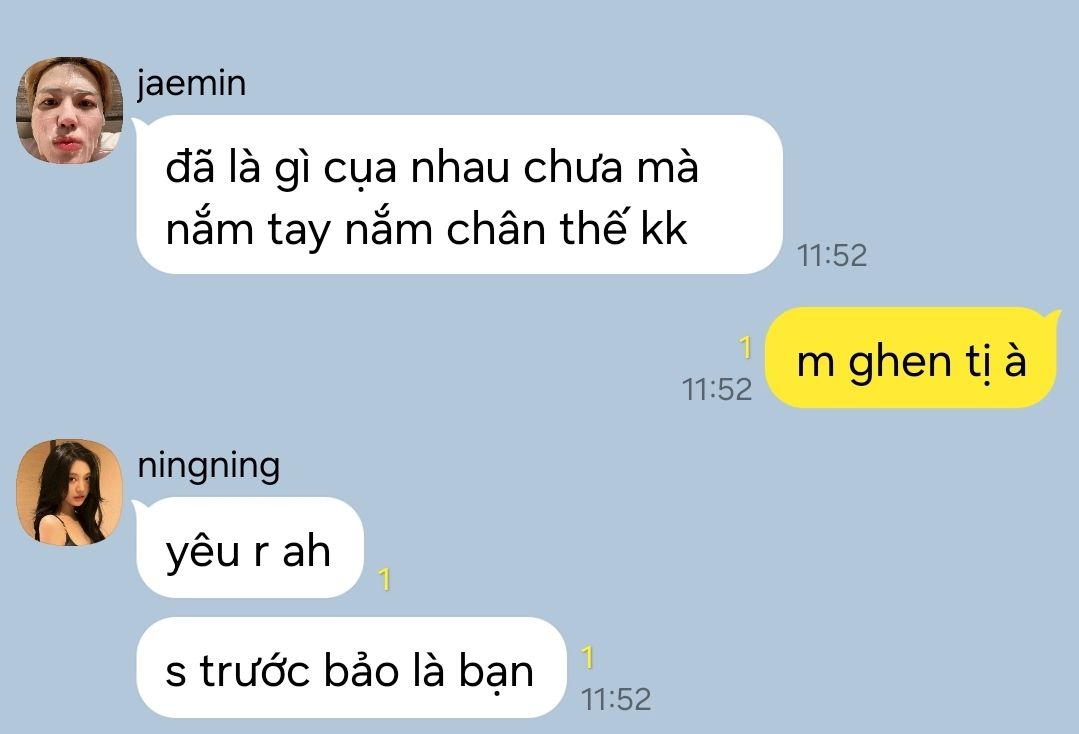The height and width of the screenshot is (734, 1079).
Task: Click the word "kk" in jaemin's message
Action: click(x=664, y=228)
